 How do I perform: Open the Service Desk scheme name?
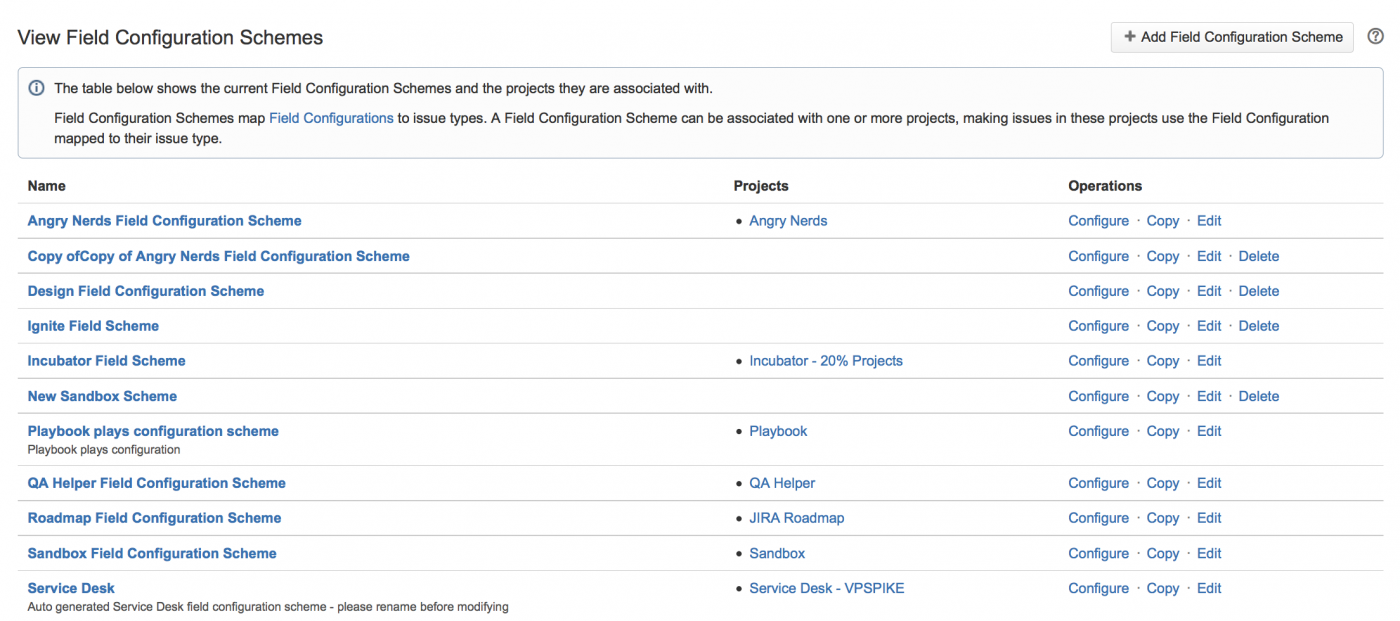pos(71,588)
